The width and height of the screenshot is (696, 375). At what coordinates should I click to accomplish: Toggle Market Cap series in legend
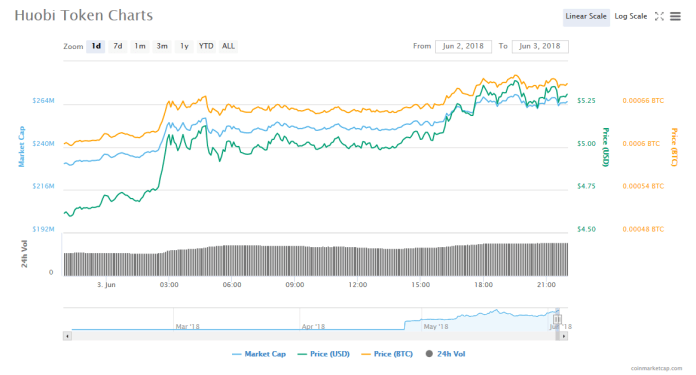(x=259, y=354)
